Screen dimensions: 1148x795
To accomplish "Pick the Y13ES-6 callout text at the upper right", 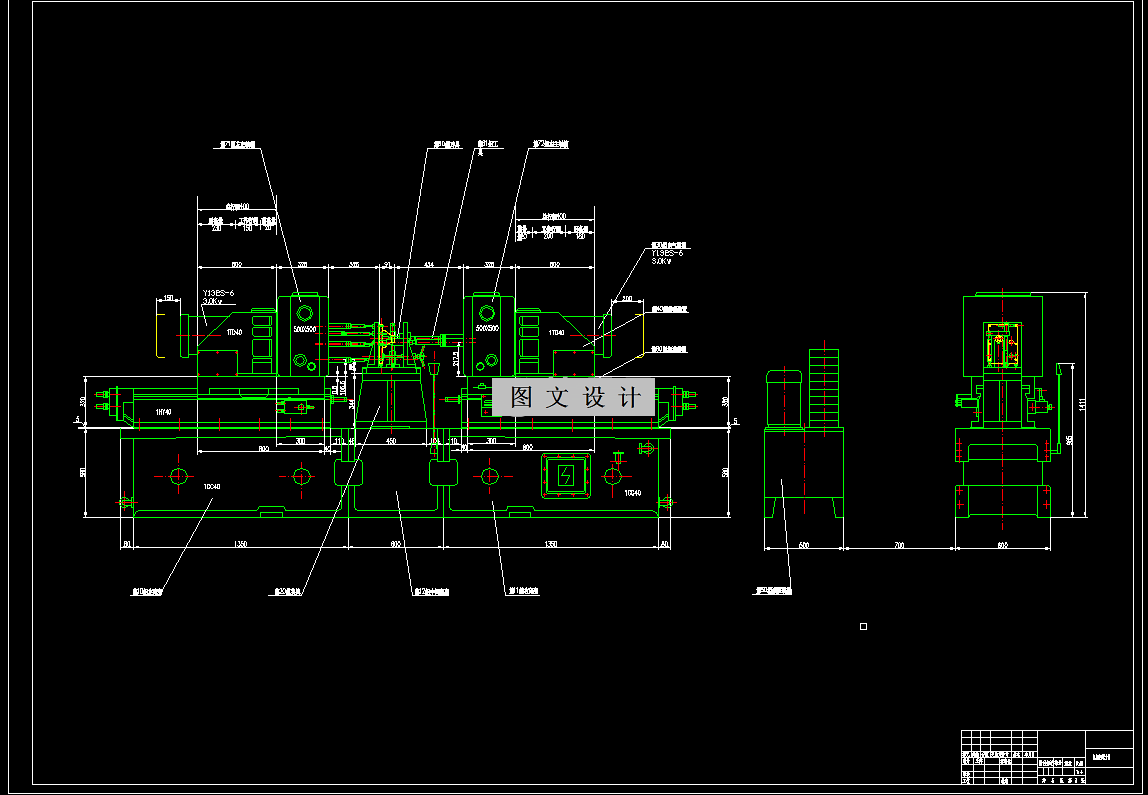I will click(666, 253).
